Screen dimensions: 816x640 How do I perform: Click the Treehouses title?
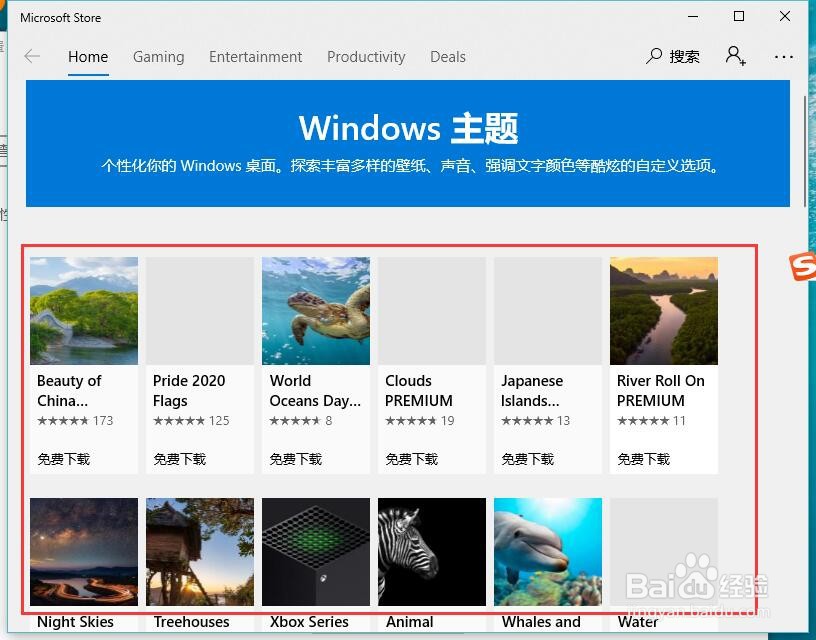[192, 622]
